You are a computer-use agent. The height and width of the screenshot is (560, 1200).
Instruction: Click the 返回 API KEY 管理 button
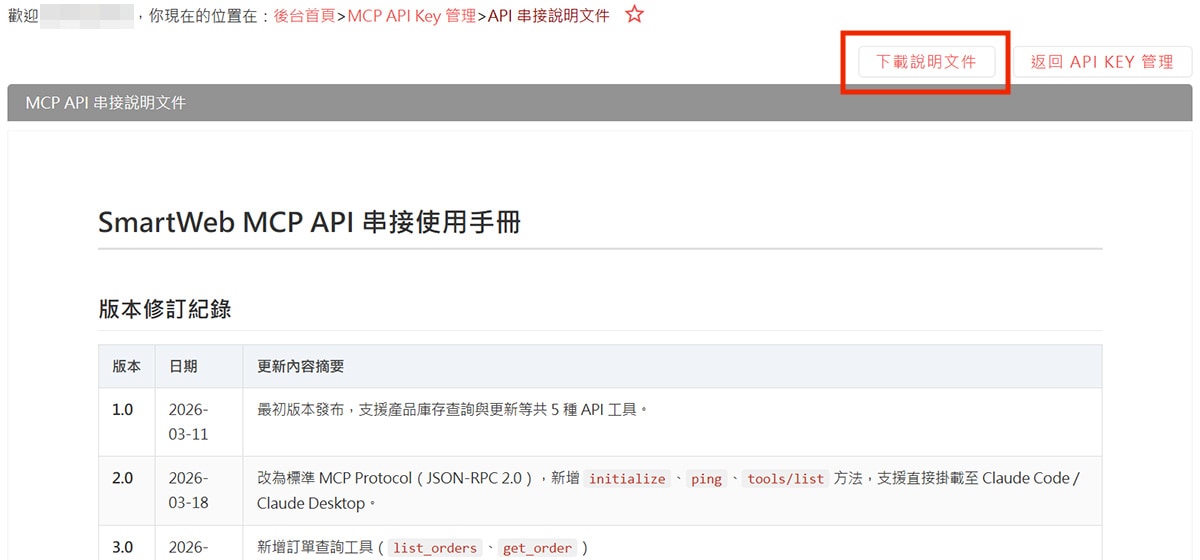pyautogui.click(x=1102, y=61)
